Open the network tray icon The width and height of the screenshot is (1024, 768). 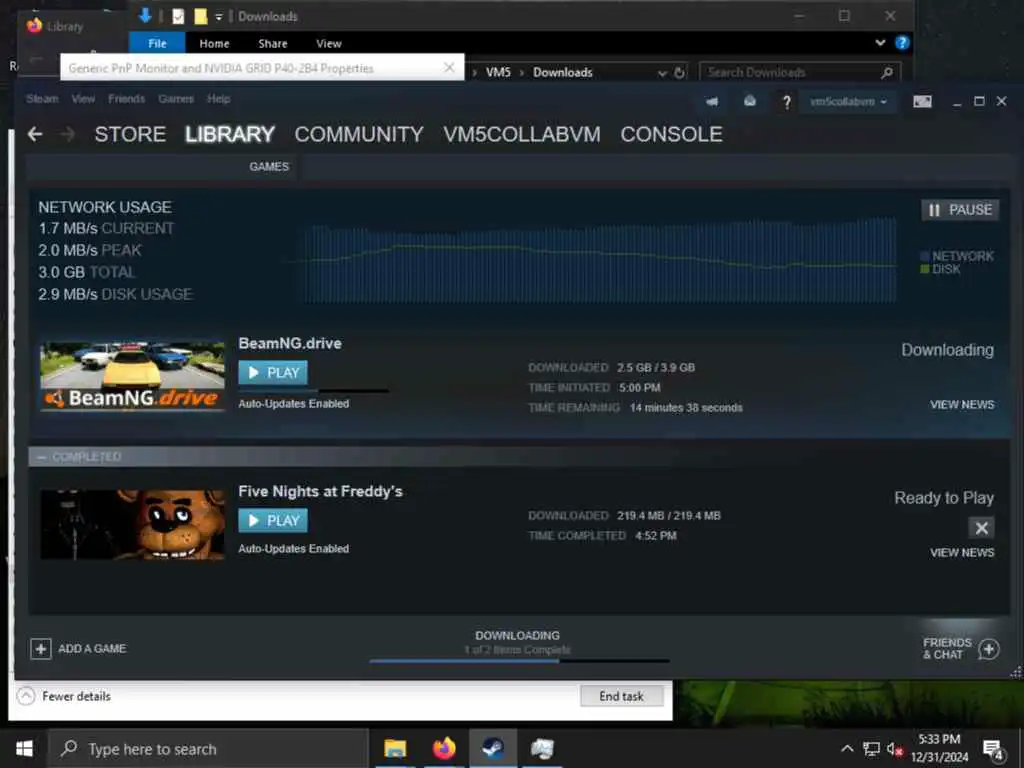[x=871, y=748]
